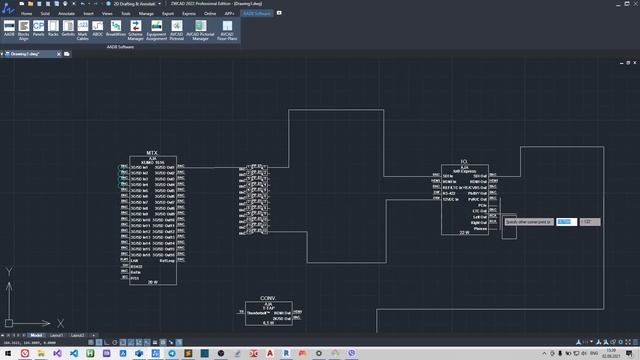Open Visual Studio Code from taskbar

tap(74, 353)
